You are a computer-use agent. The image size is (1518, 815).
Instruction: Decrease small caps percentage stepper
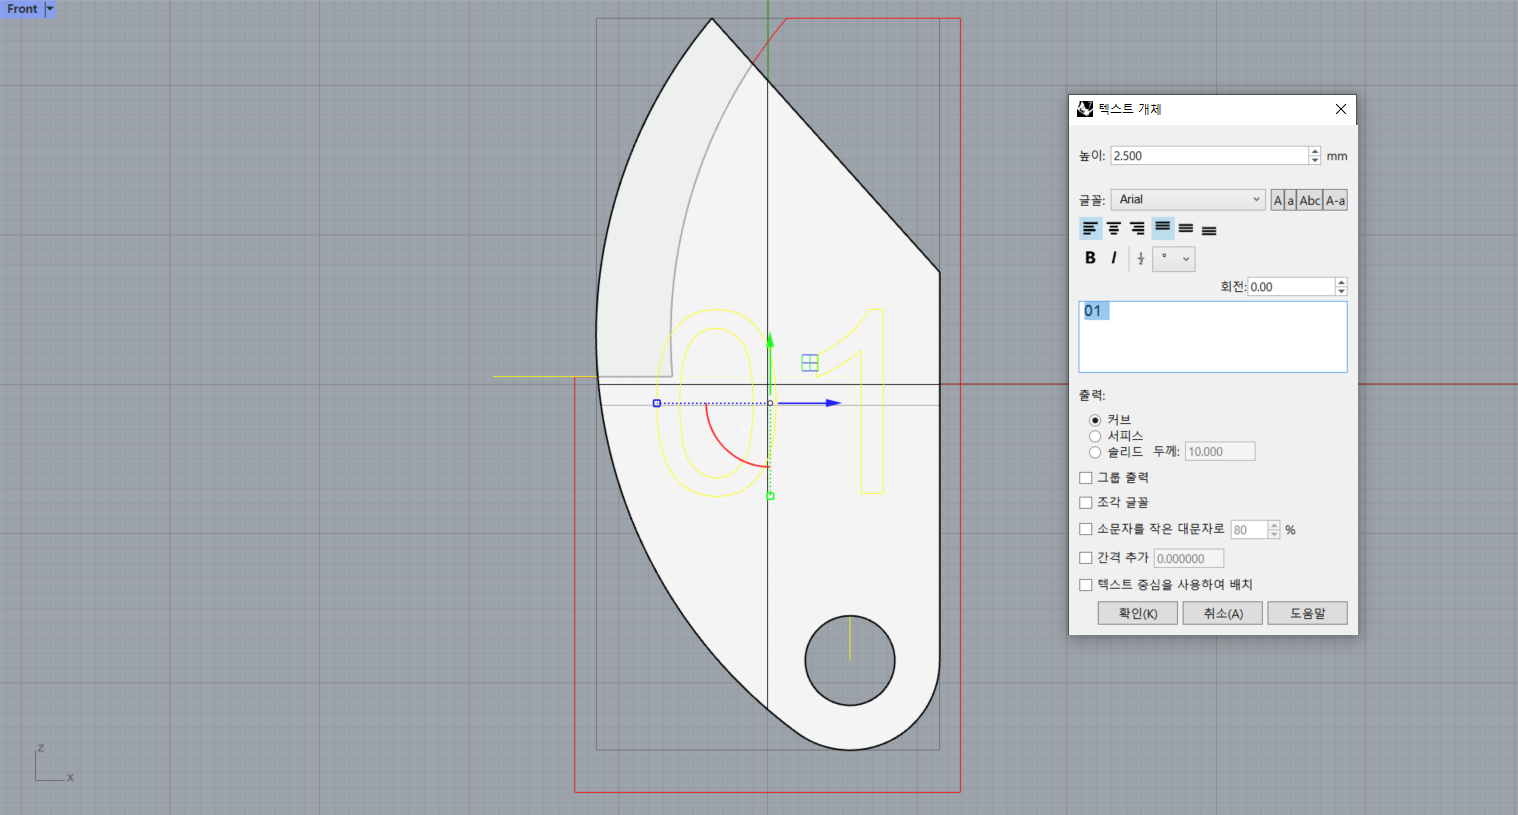[x=1274, y=534]
